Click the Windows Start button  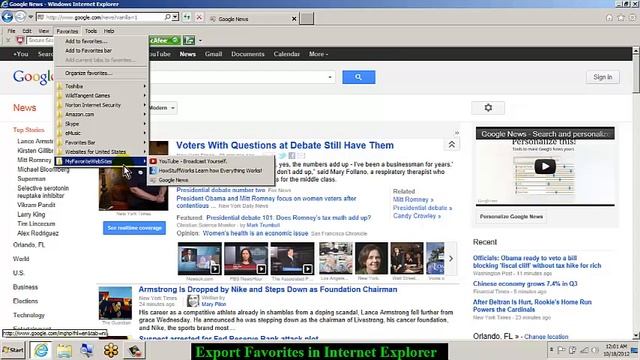point(13,350)
